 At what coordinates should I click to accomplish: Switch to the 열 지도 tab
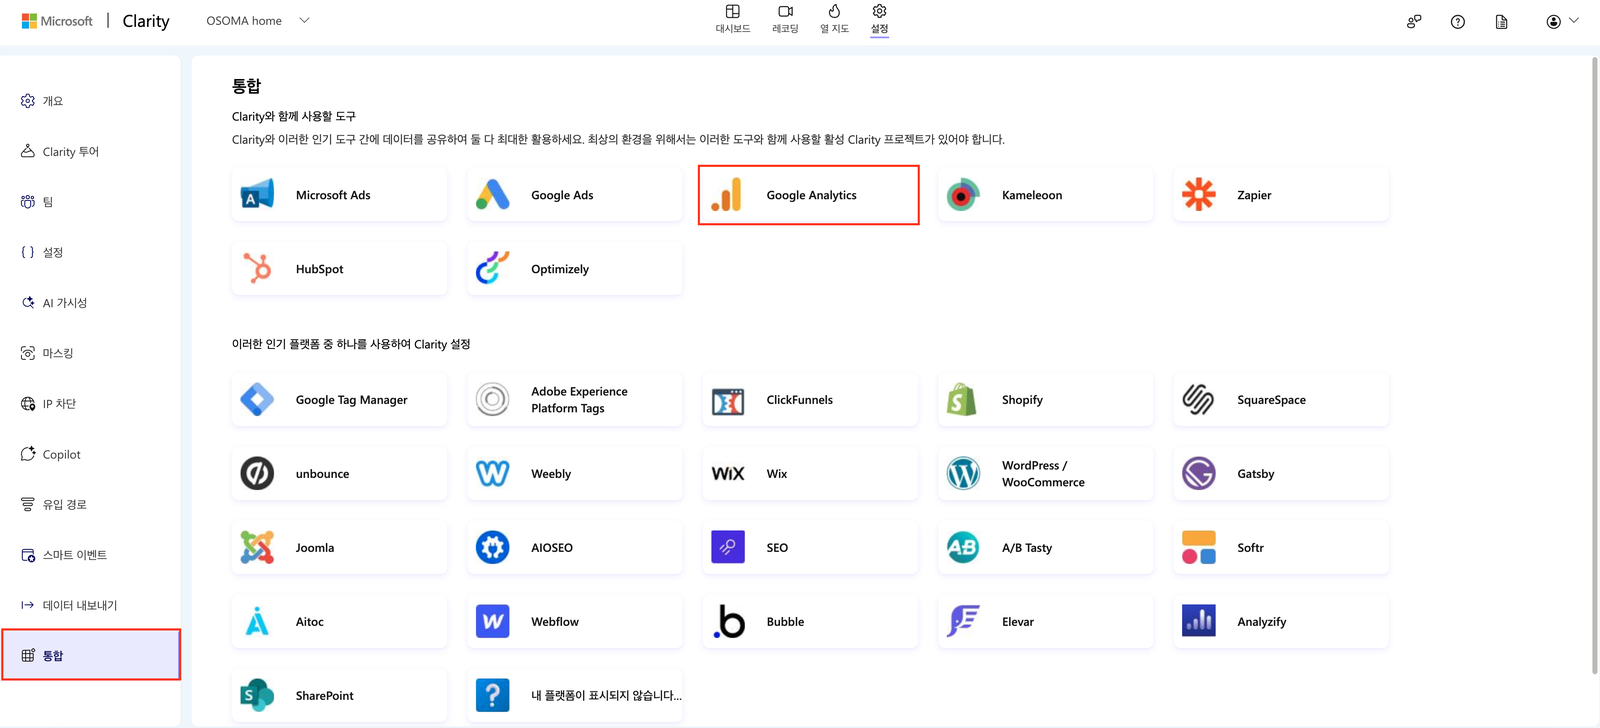[834, 19]
